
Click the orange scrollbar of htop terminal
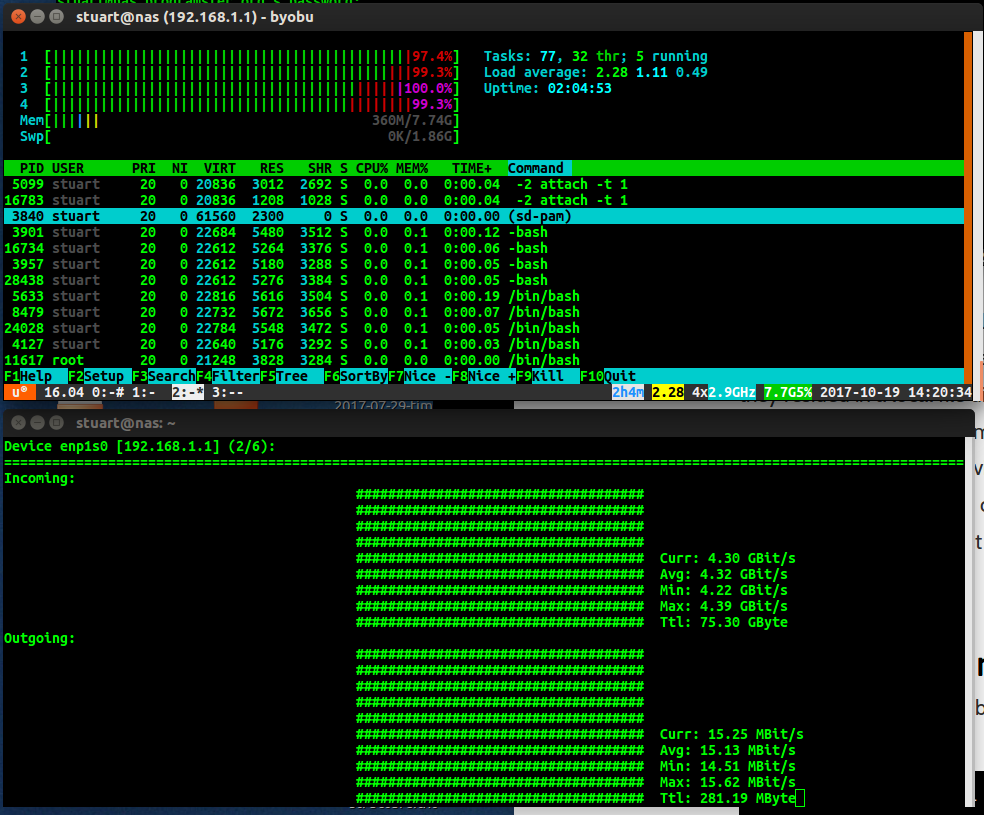[967, 200]
